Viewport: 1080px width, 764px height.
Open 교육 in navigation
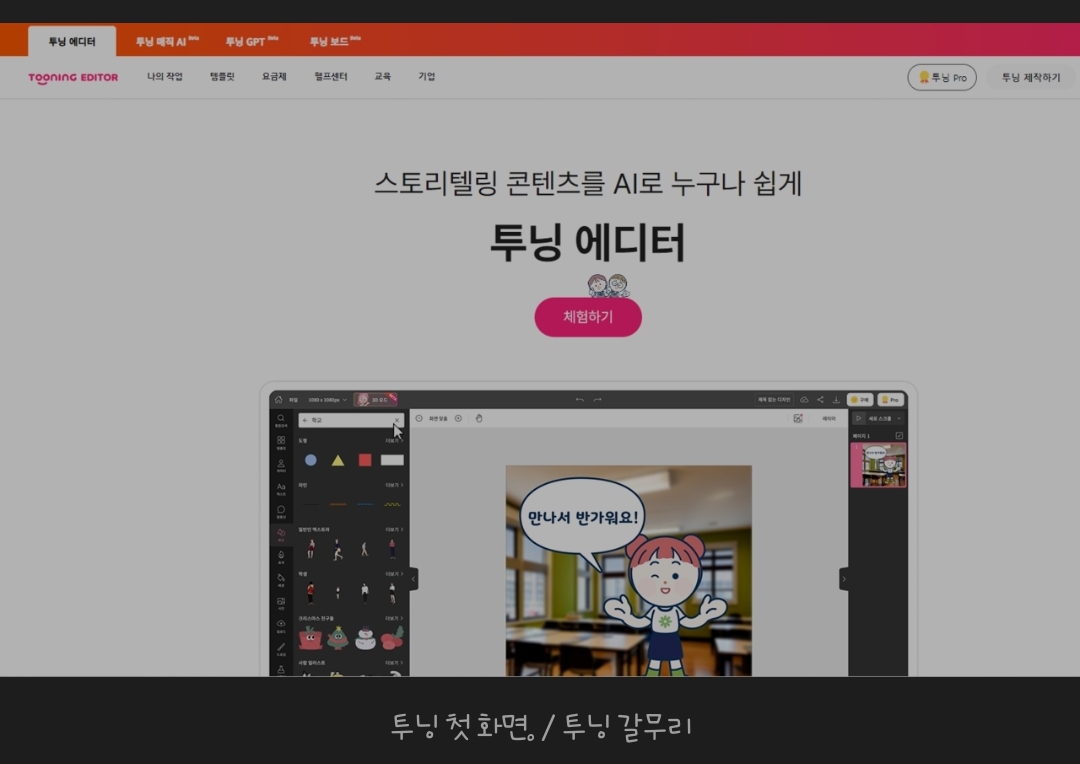[383, 76]
